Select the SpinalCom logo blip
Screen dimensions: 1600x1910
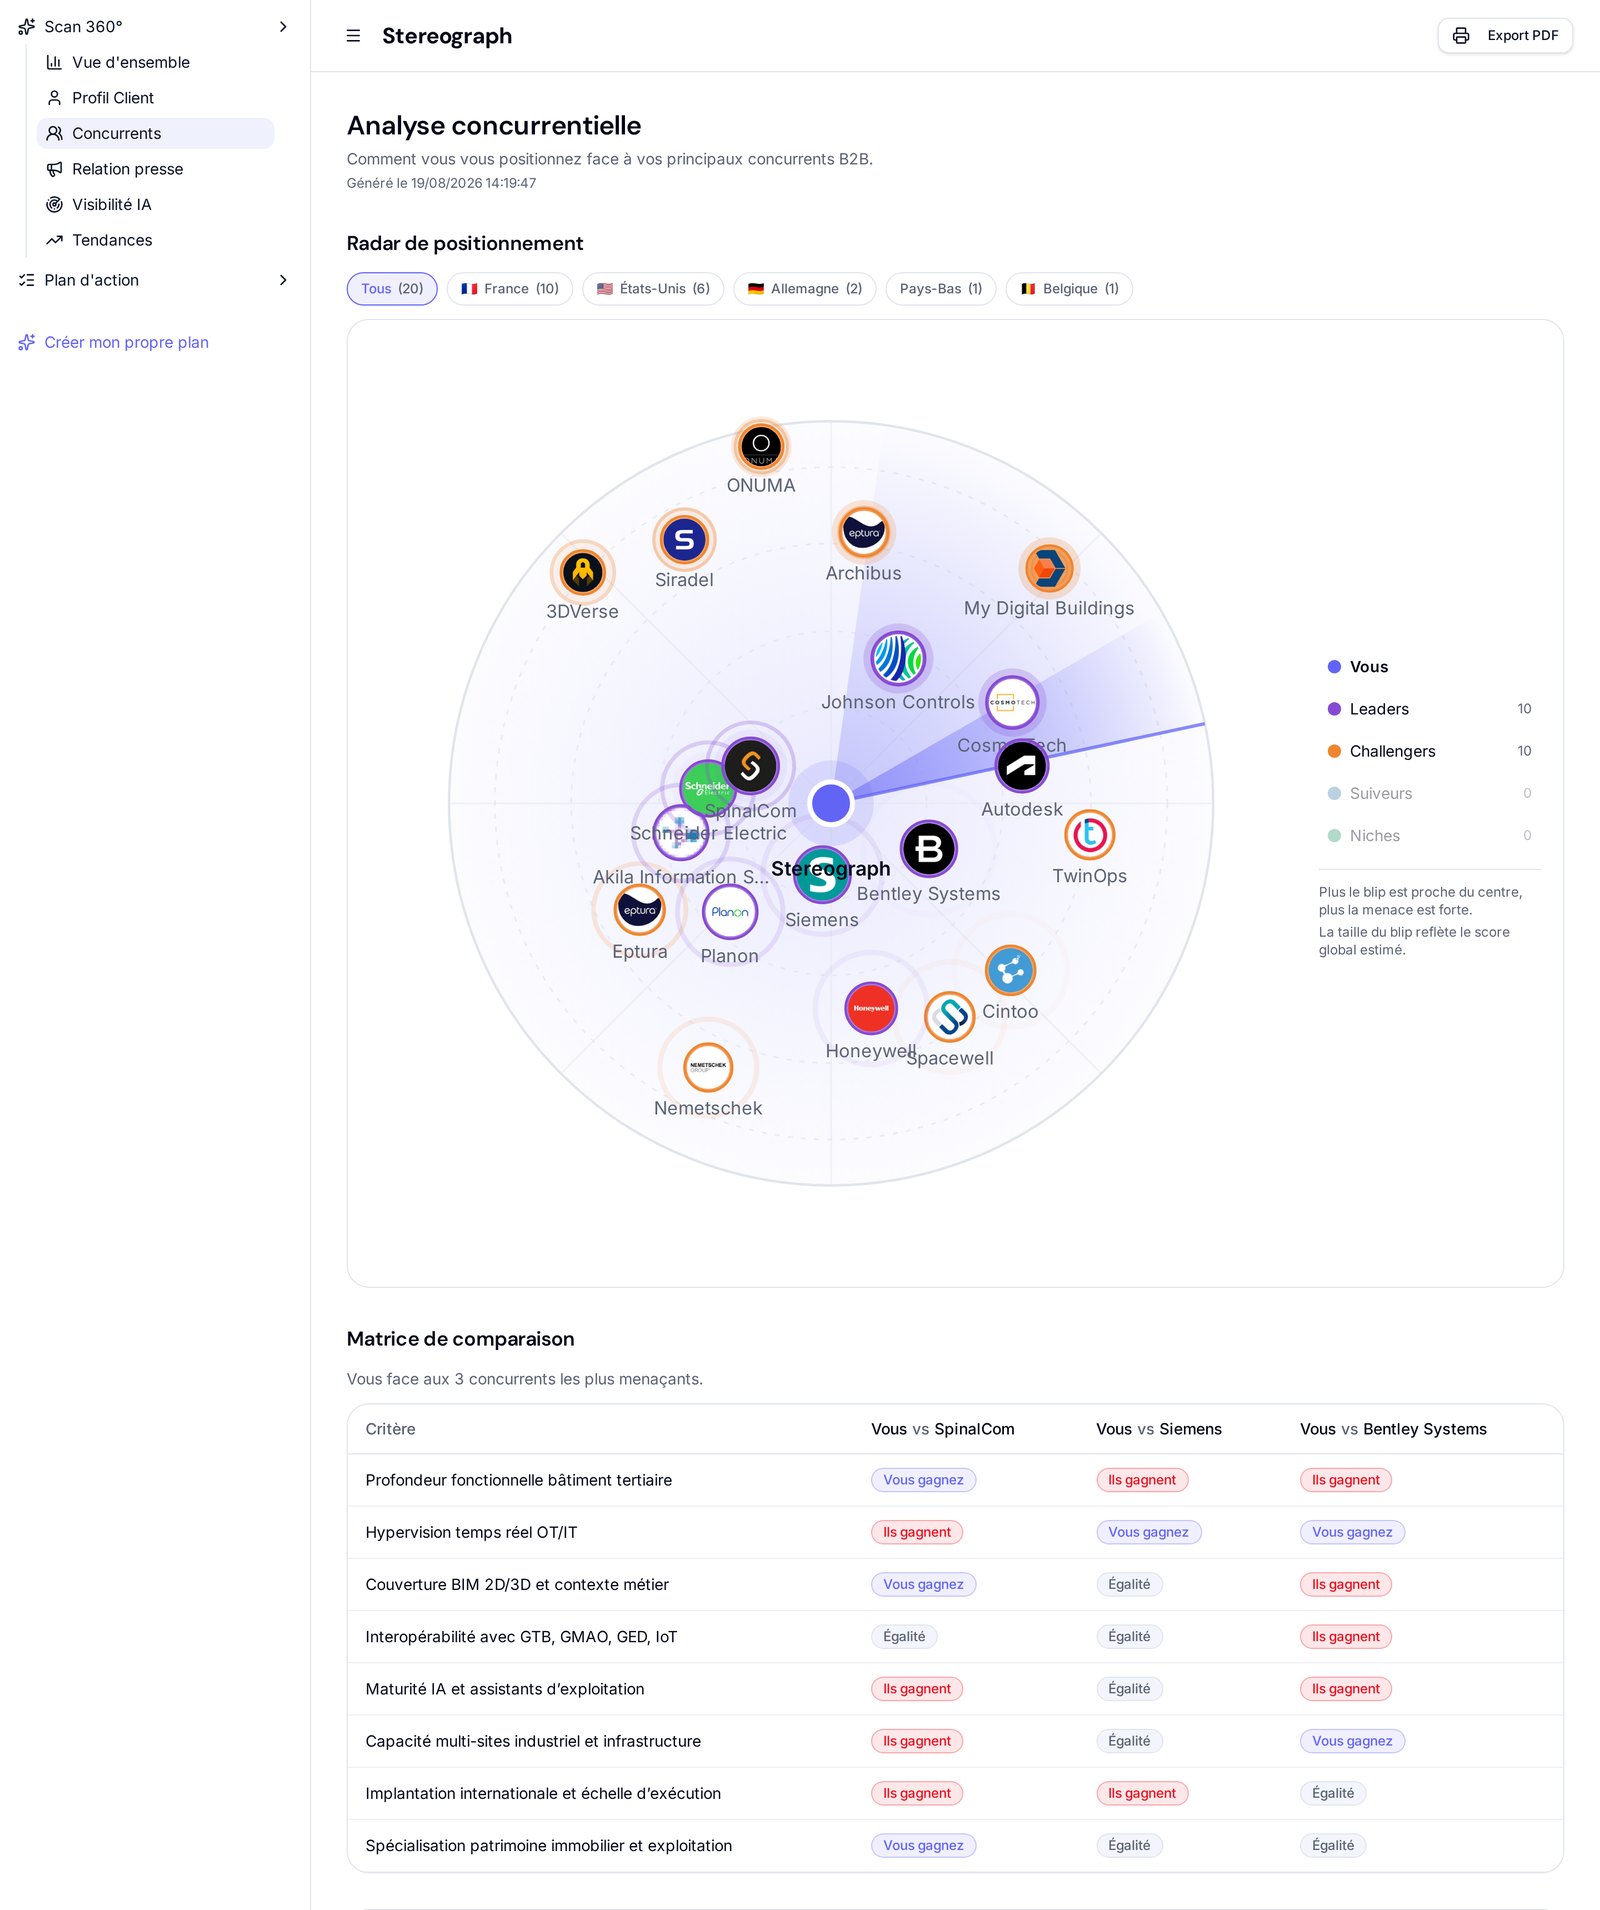(751, 766)
